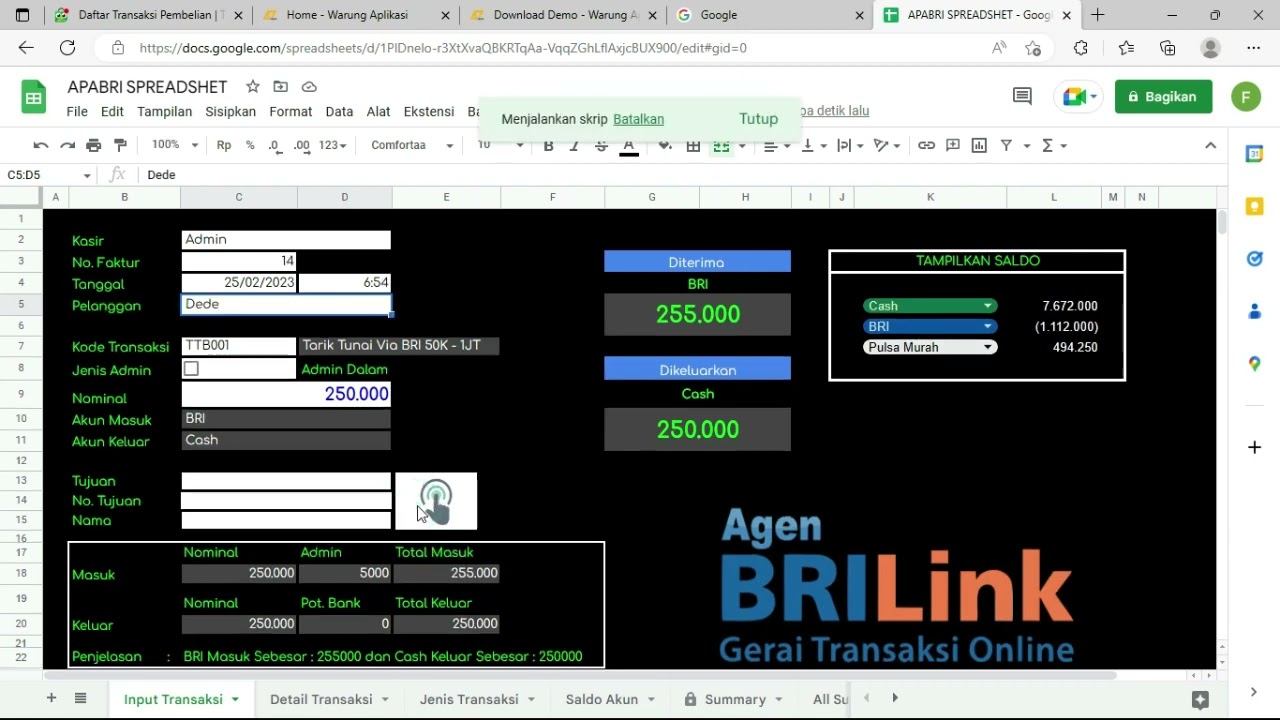Click the undo icon in toolbar
The image size is (1280, 720).
[x=41, y=146]
